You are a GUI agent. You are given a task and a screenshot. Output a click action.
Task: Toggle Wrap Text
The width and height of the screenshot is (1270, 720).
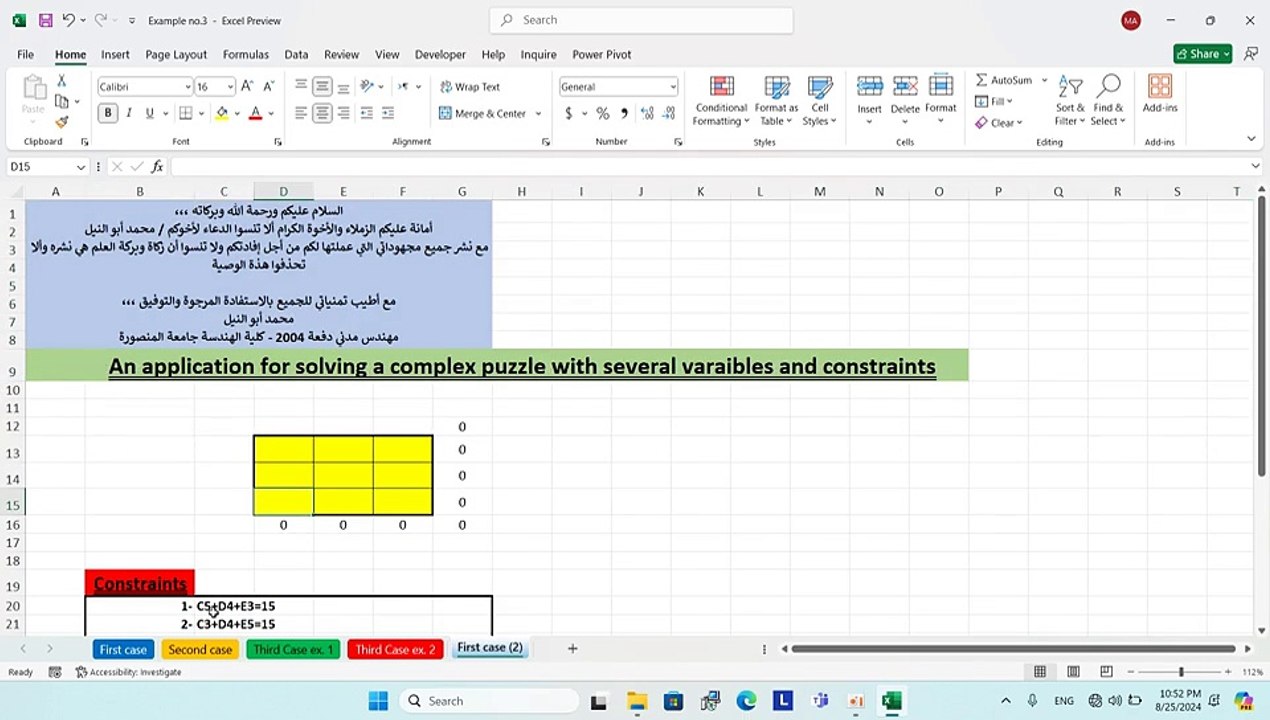470,87
